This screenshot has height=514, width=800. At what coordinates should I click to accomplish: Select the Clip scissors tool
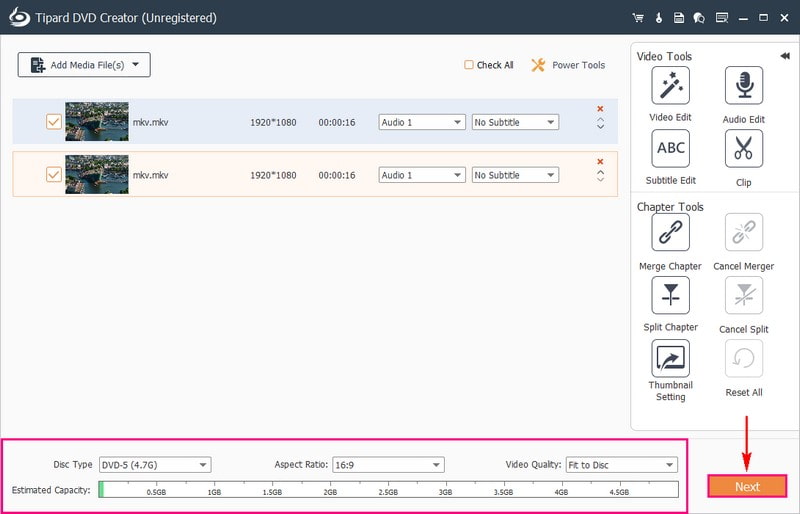pos(743,148)
